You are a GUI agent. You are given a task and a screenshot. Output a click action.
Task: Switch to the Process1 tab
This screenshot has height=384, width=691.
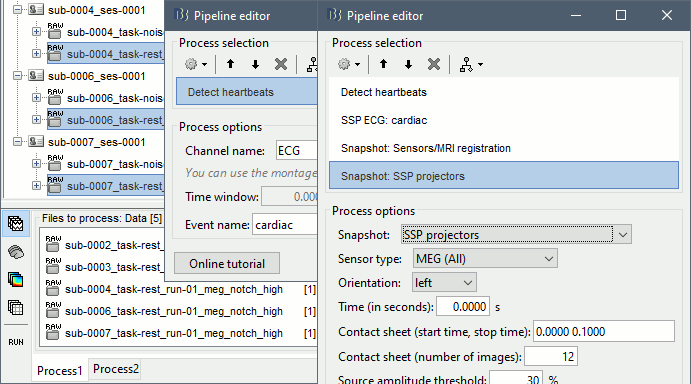point(59,371)
